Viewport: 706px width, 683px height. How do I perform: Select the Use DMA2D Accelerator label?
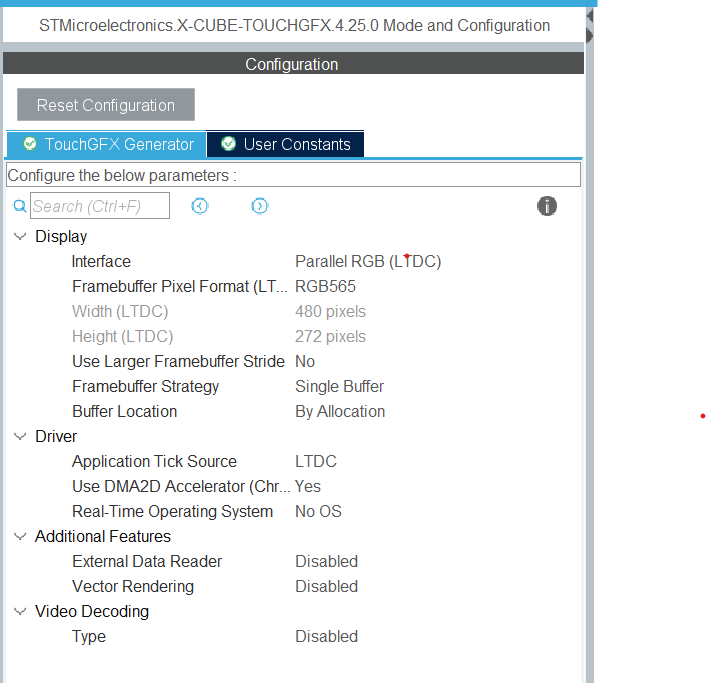coord(181,486)
